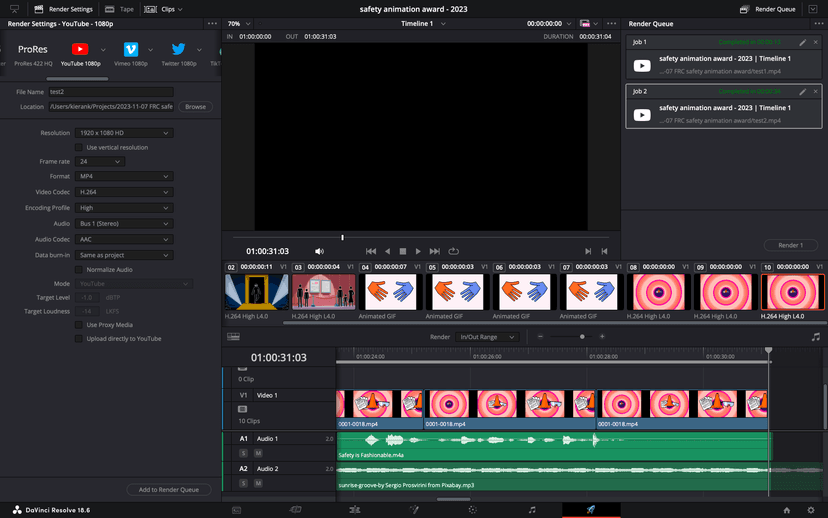The image size is (828, 518).
Task: Edit Job 1 with the pencil icon
Action: tap(802, 43)
